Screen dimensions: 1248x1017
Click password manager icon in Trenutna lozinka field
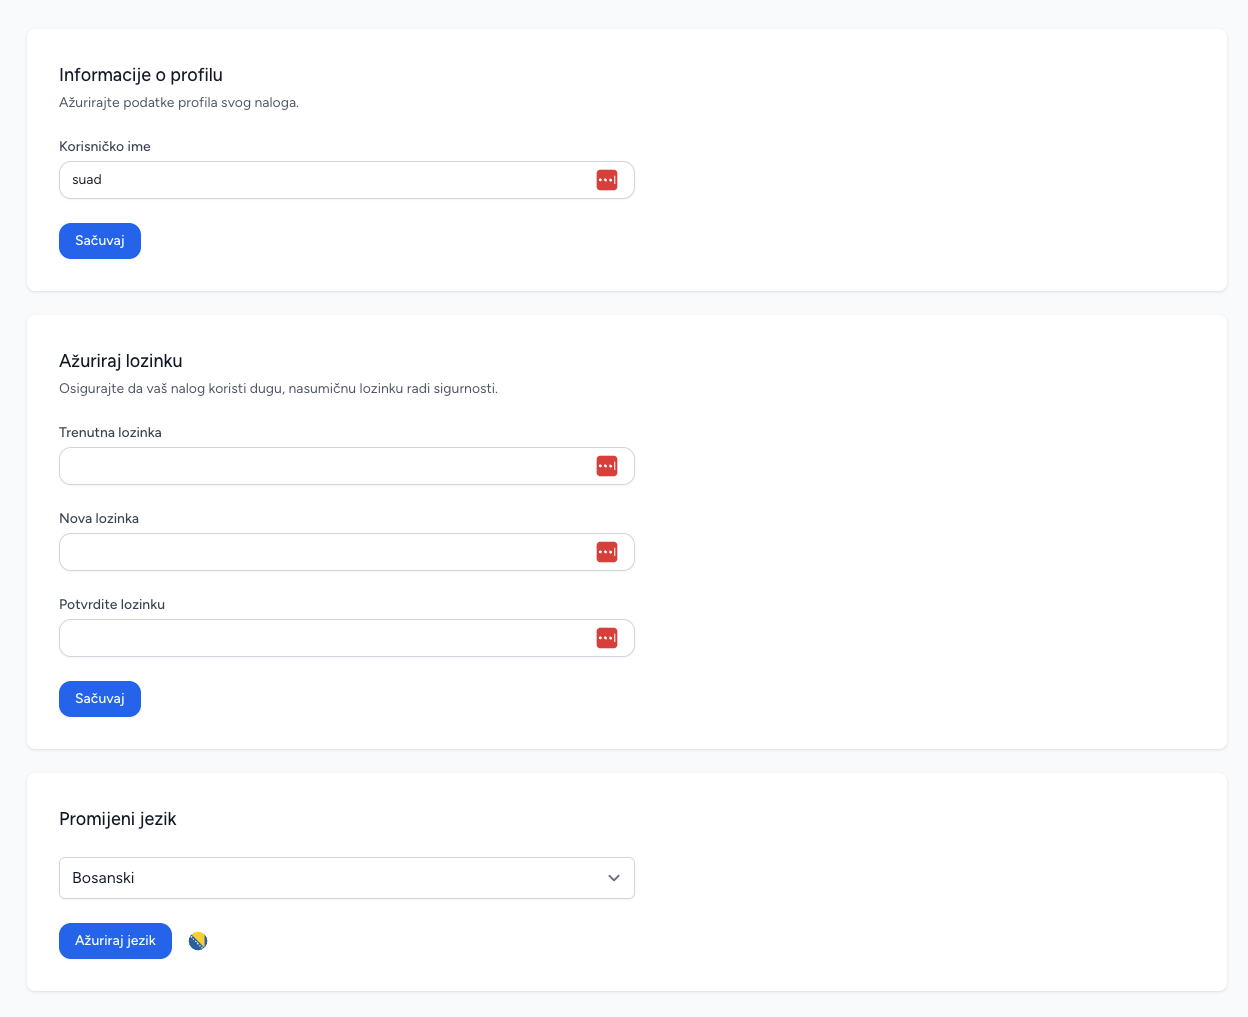tap(607, 466)
